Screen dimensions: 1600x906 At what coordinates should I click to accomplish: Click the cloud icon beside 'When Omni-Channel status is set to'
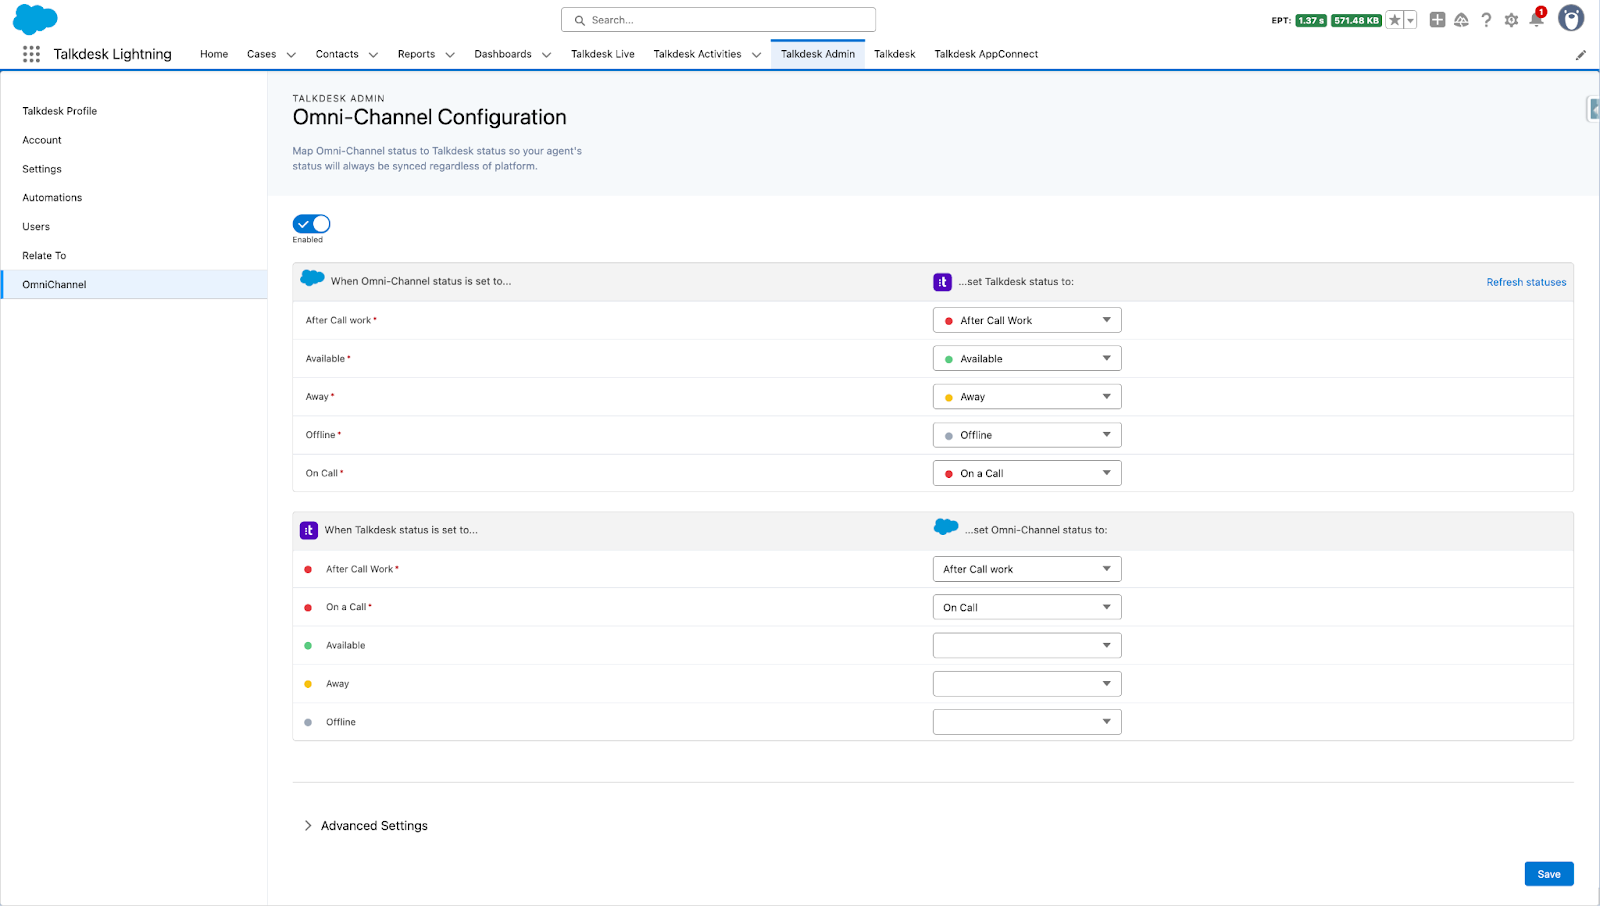tap(313, 279)
